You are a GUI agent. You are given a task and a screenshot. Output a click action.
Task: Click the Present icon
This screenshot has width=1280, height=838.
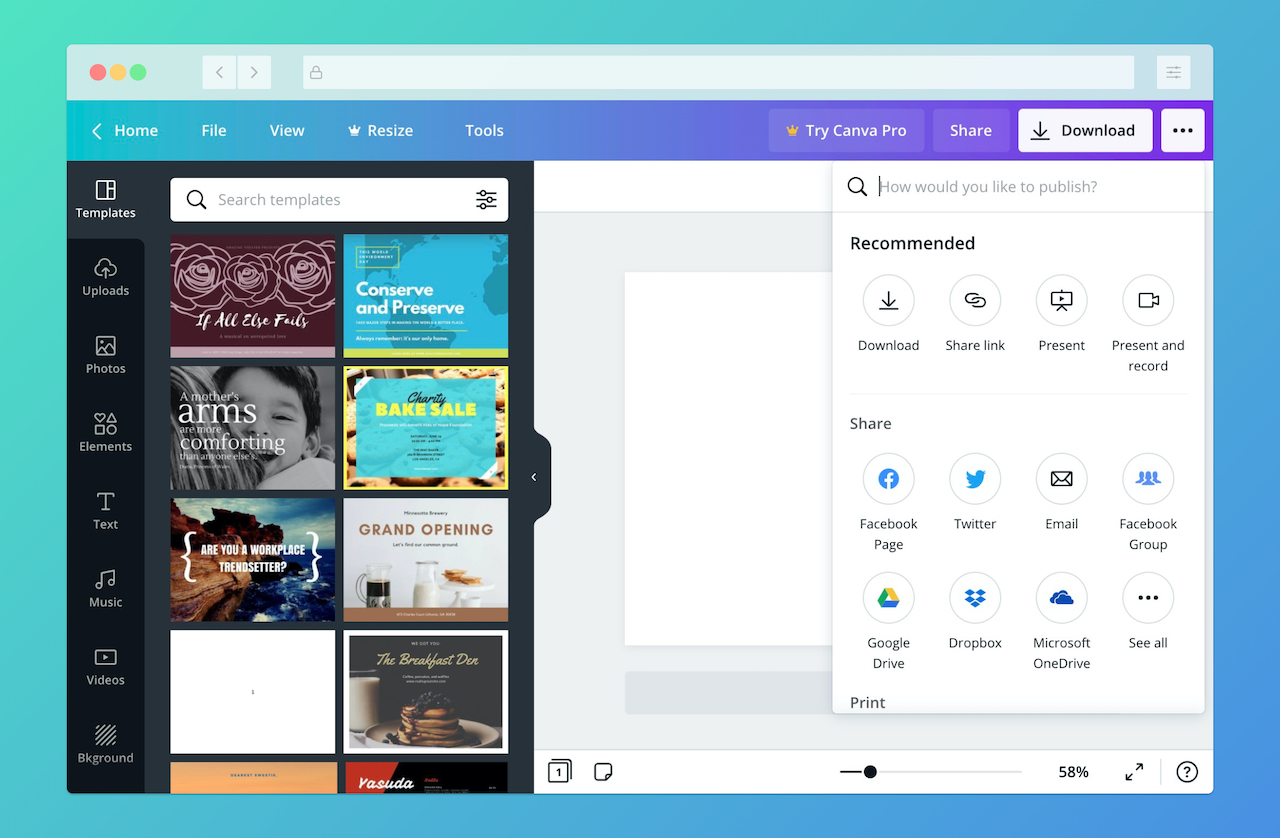(x=1061, y=300)
